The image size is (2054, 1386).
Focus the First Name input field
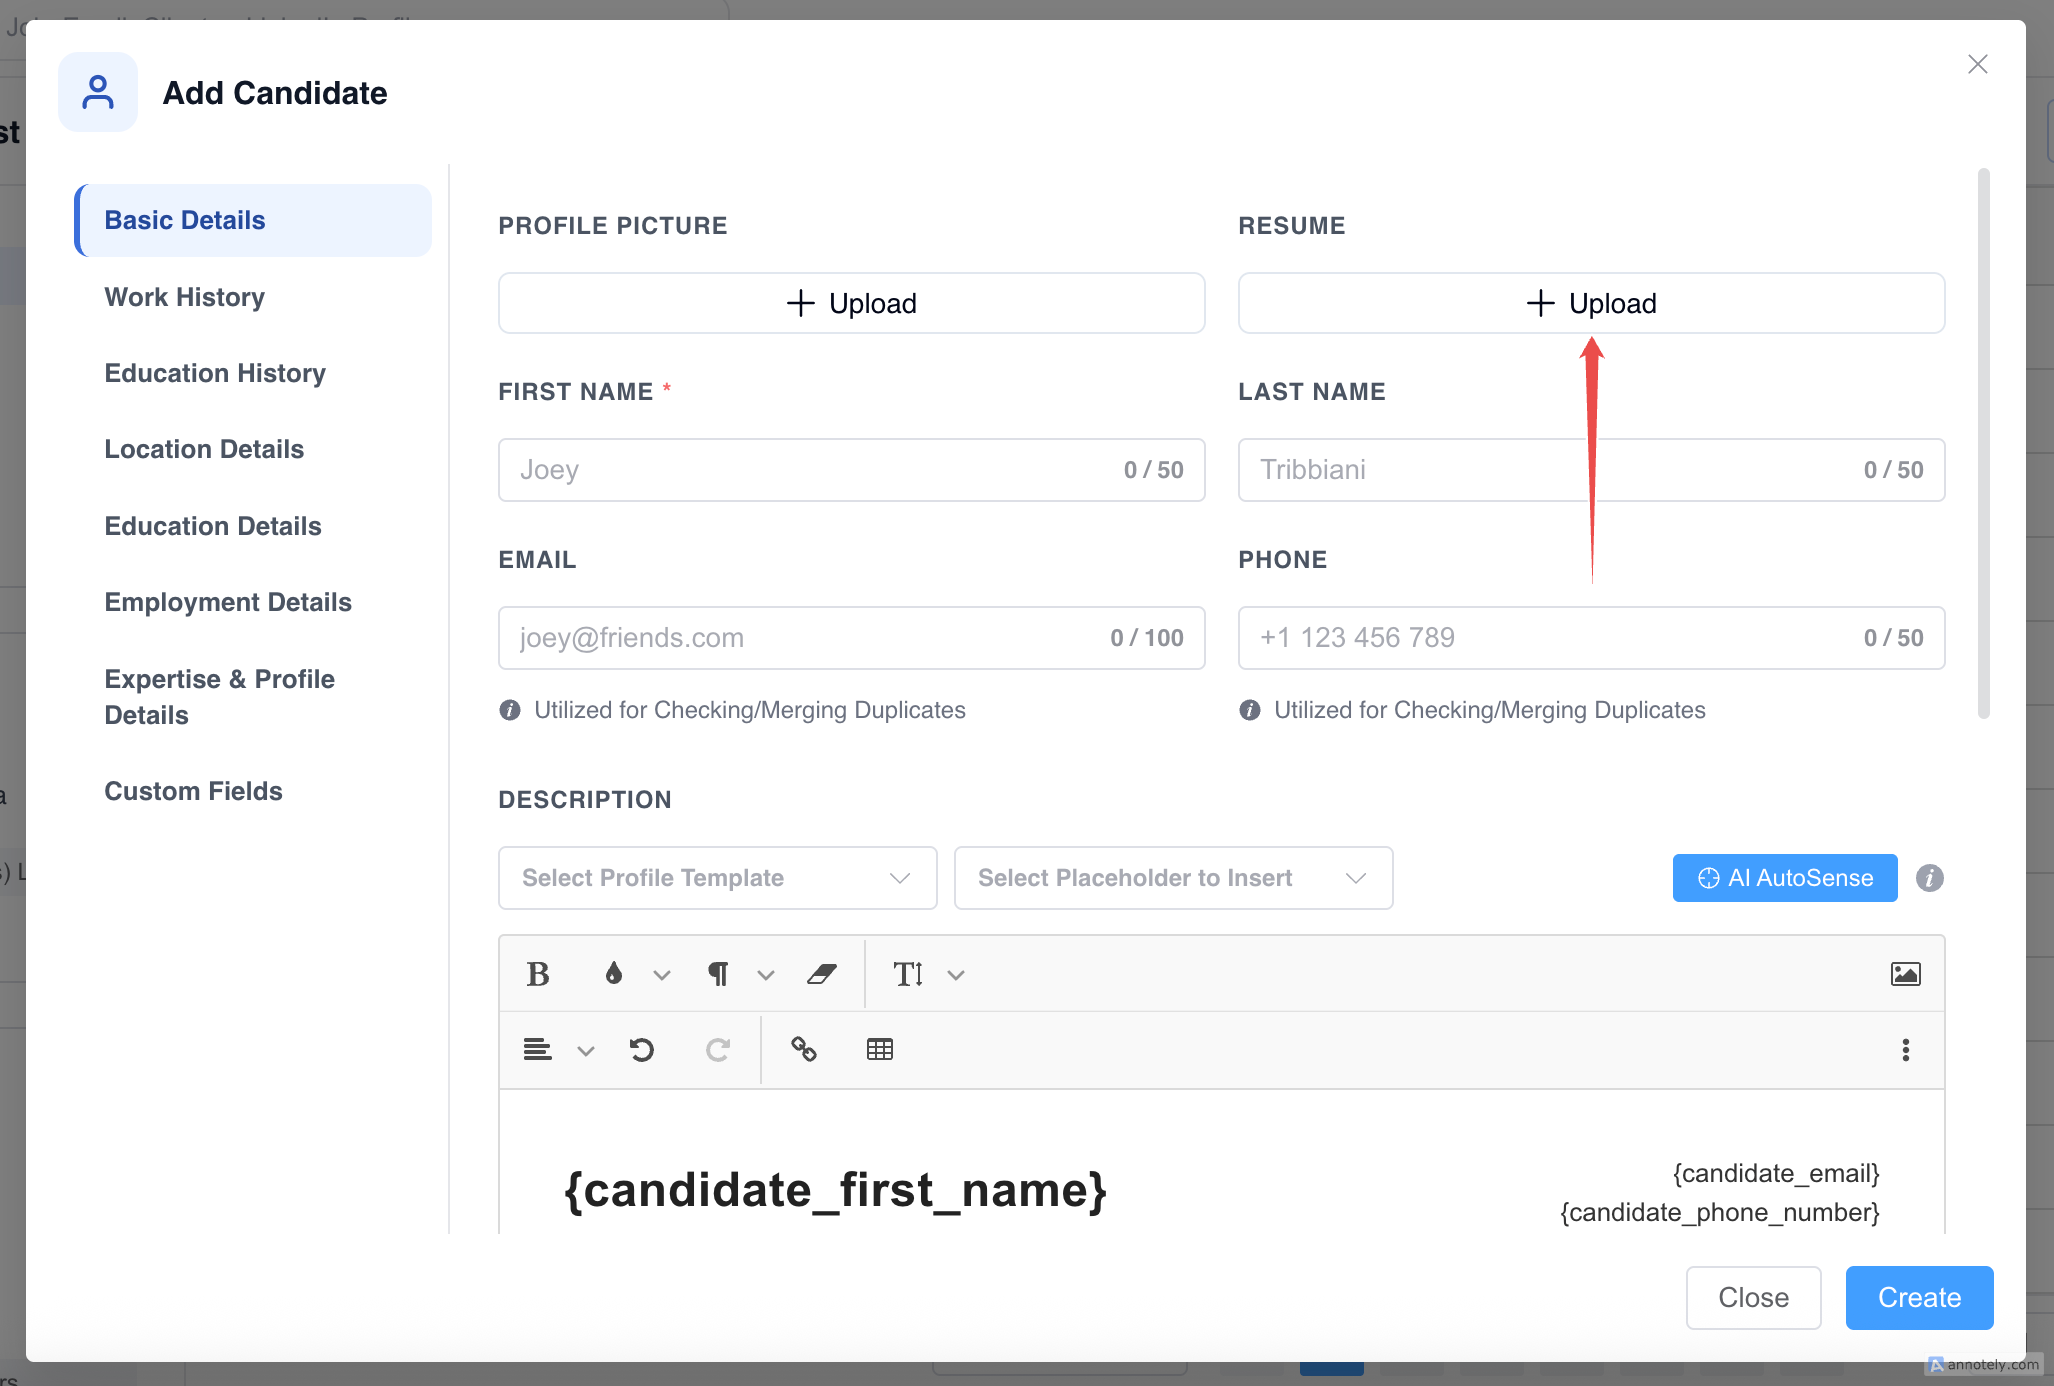click(852, 470)
